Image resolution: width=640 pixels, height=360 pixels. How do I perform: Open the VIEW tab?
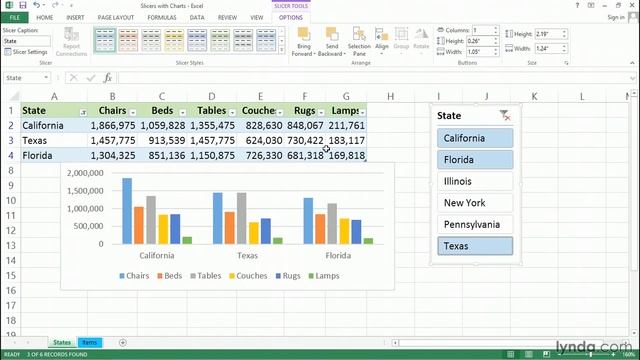coord(257,18)
